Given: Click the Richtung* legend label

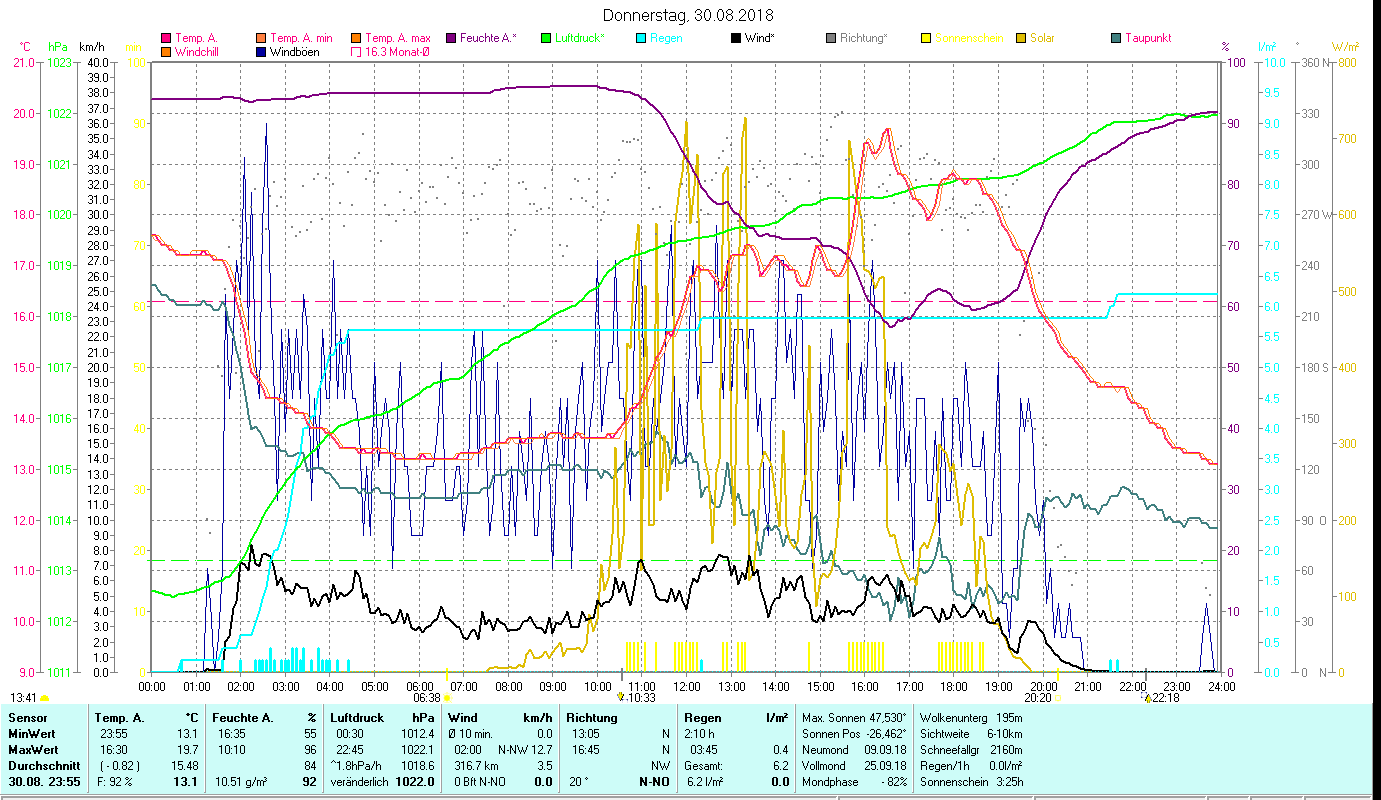Looking at the screenshot, I should (864, 38).
